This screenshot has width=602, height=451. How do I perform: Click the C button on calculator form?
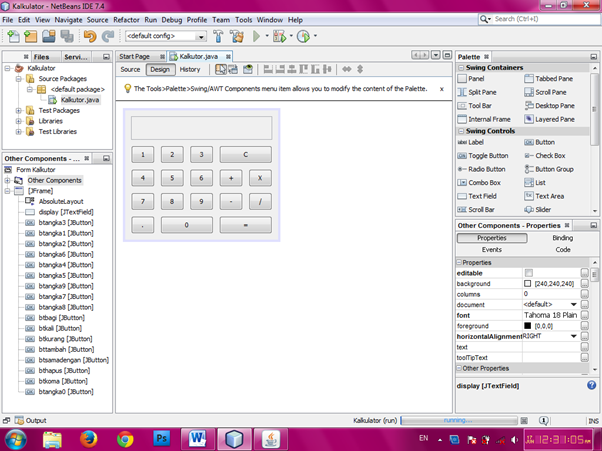coord(245,154)
